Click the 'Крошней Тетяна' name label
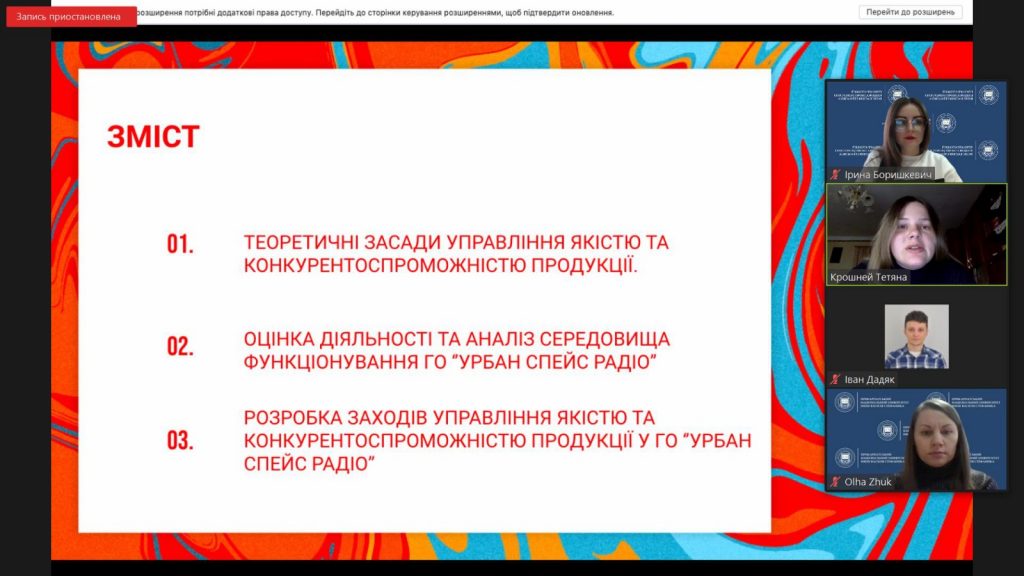 pyautogui.click(x=868, y=277)
